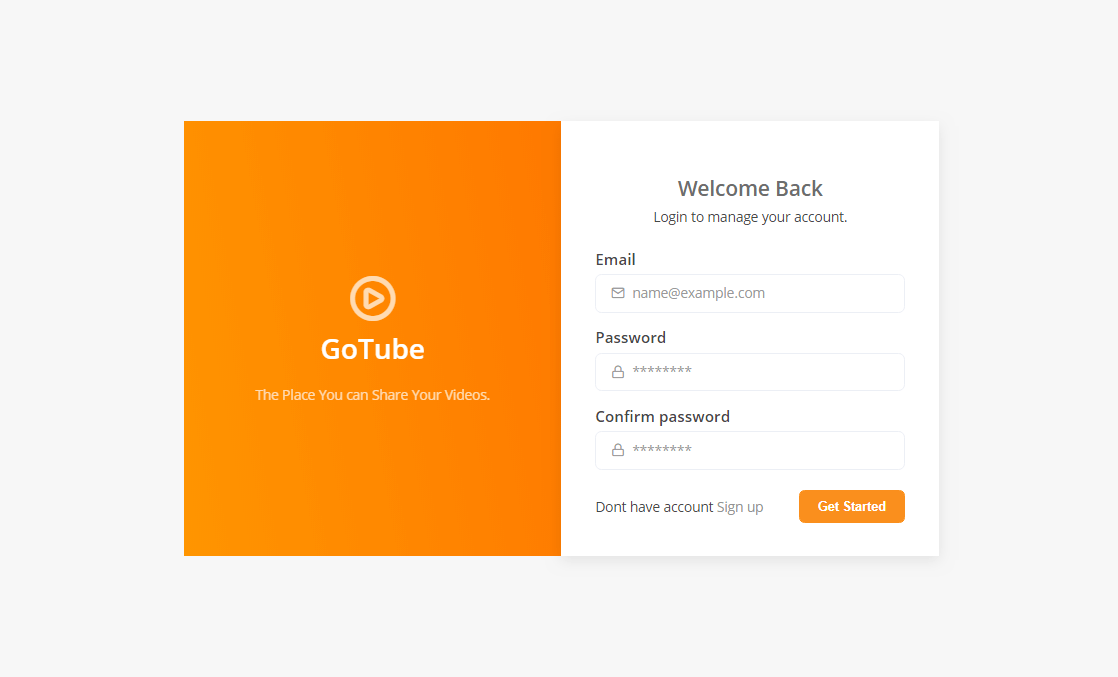Screen dimensions: 1118x677
Task: Click the "Dont have account" text
Action: (654, 507)
